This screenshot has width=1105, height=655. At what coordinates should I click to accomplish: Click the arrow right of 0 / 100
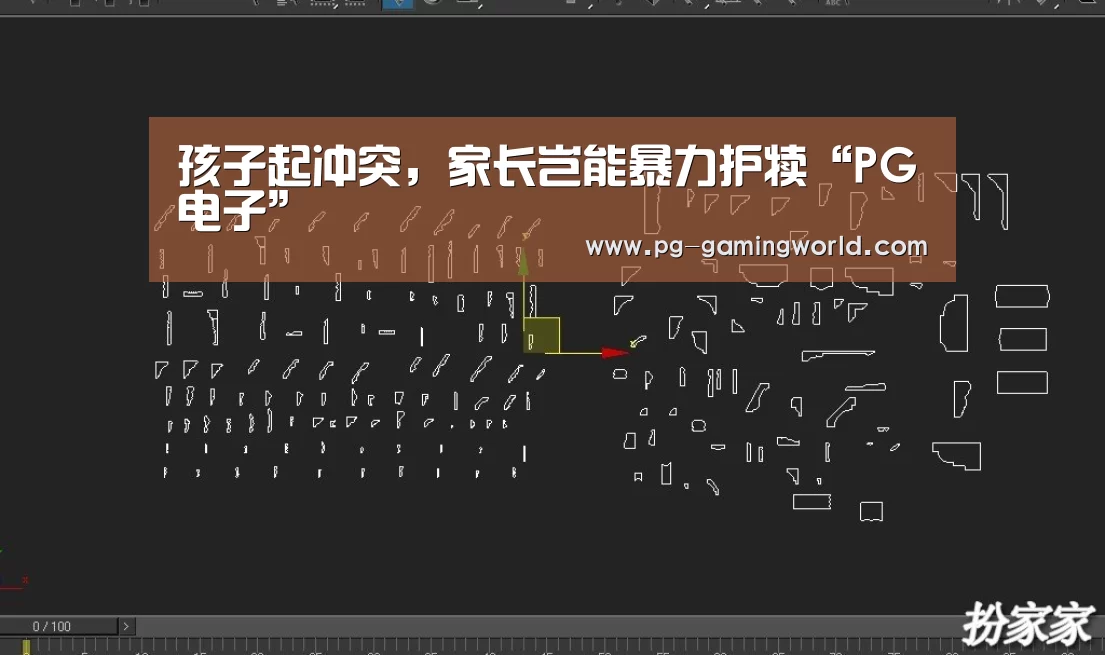[x=126, y=626]
